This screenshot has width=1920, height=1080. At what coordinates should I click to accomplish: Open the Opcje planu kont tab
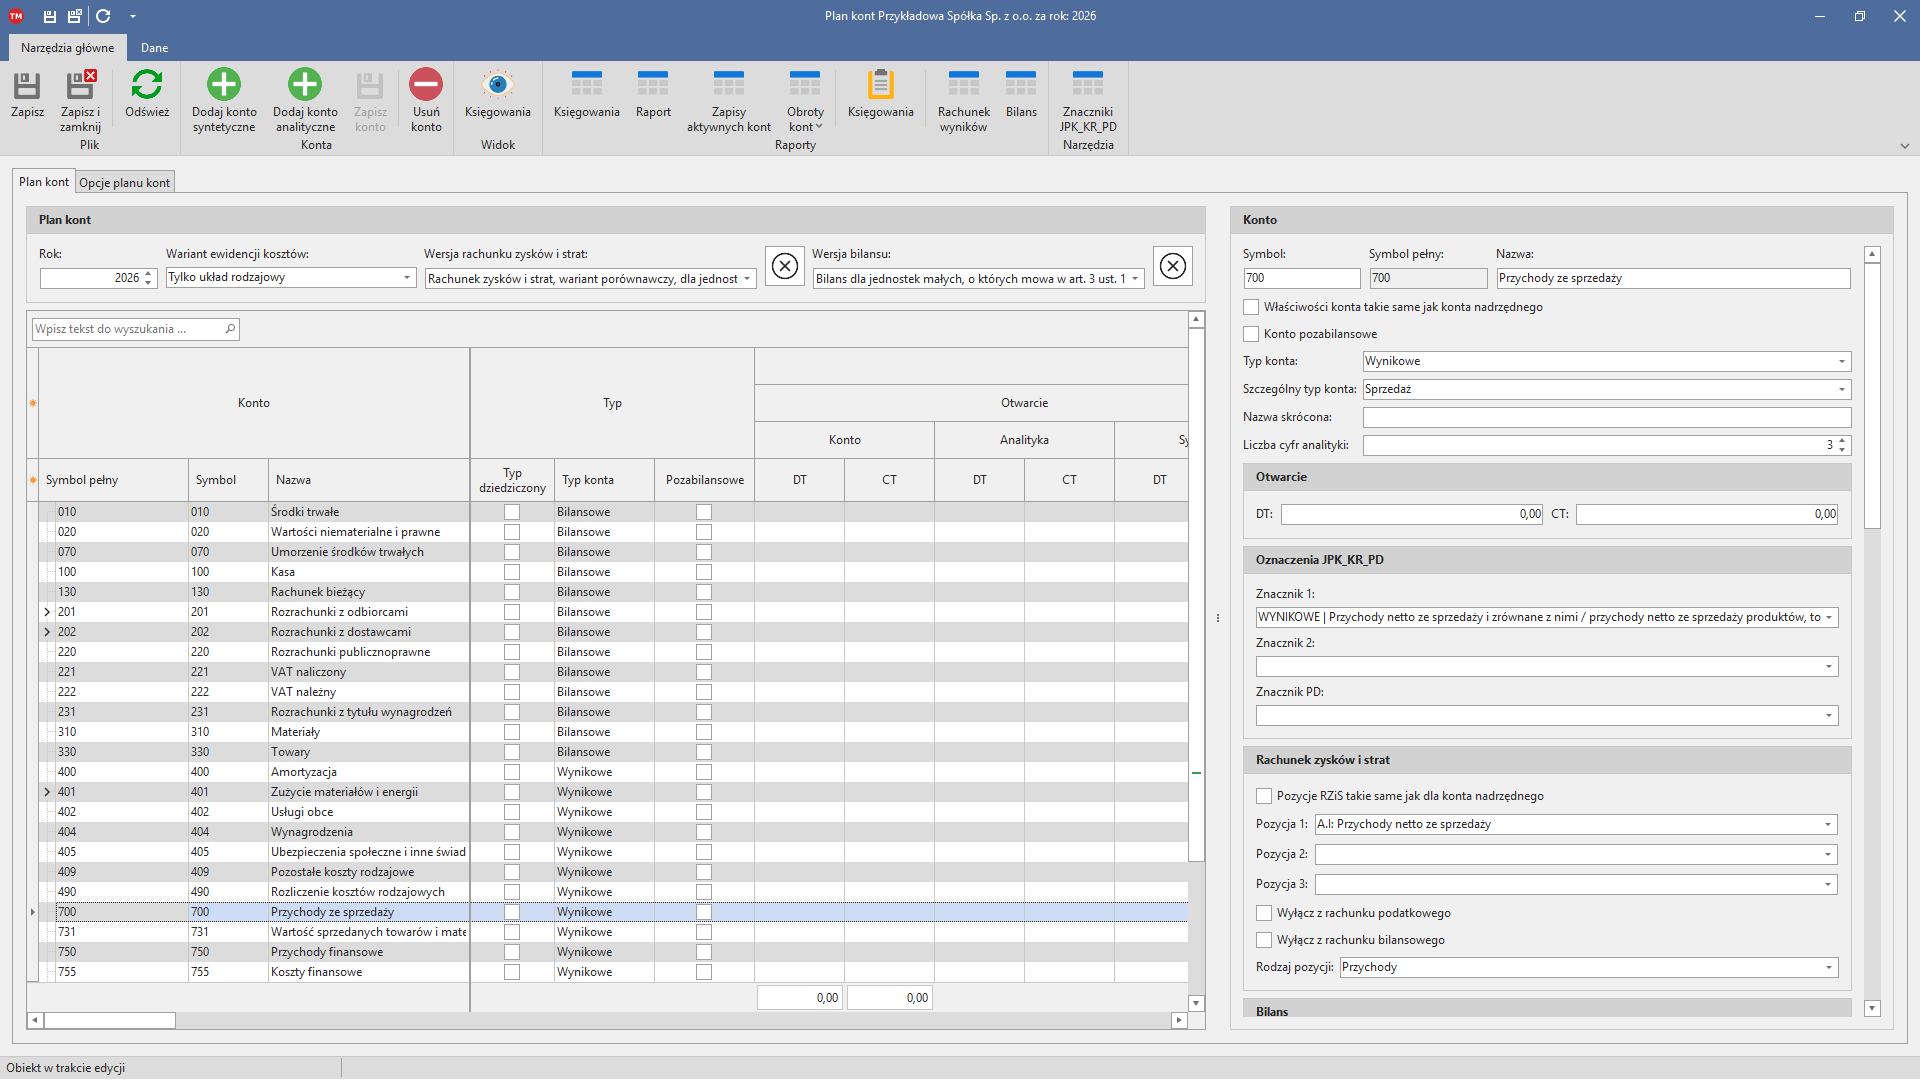[125, 183]
